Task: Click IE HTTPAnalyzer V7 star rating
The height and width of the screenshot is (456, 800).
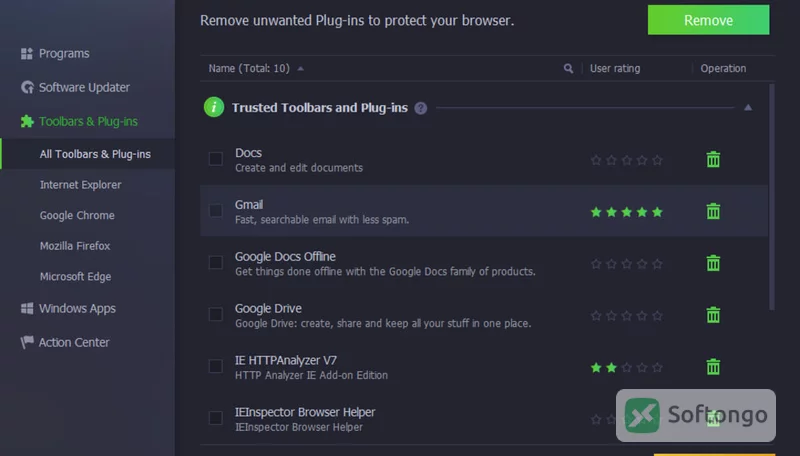Action: point(627,367)
